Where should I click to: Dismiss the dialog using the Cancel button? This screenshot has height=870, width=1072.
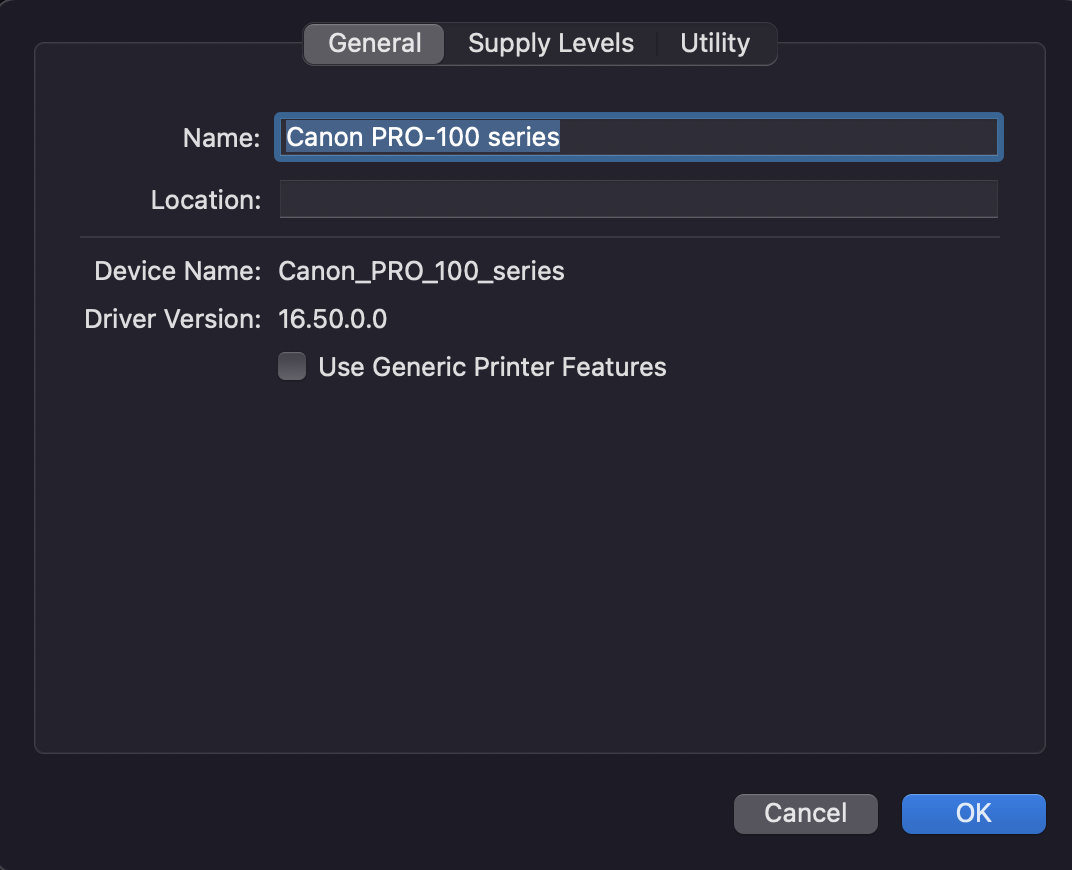[805, 813]
